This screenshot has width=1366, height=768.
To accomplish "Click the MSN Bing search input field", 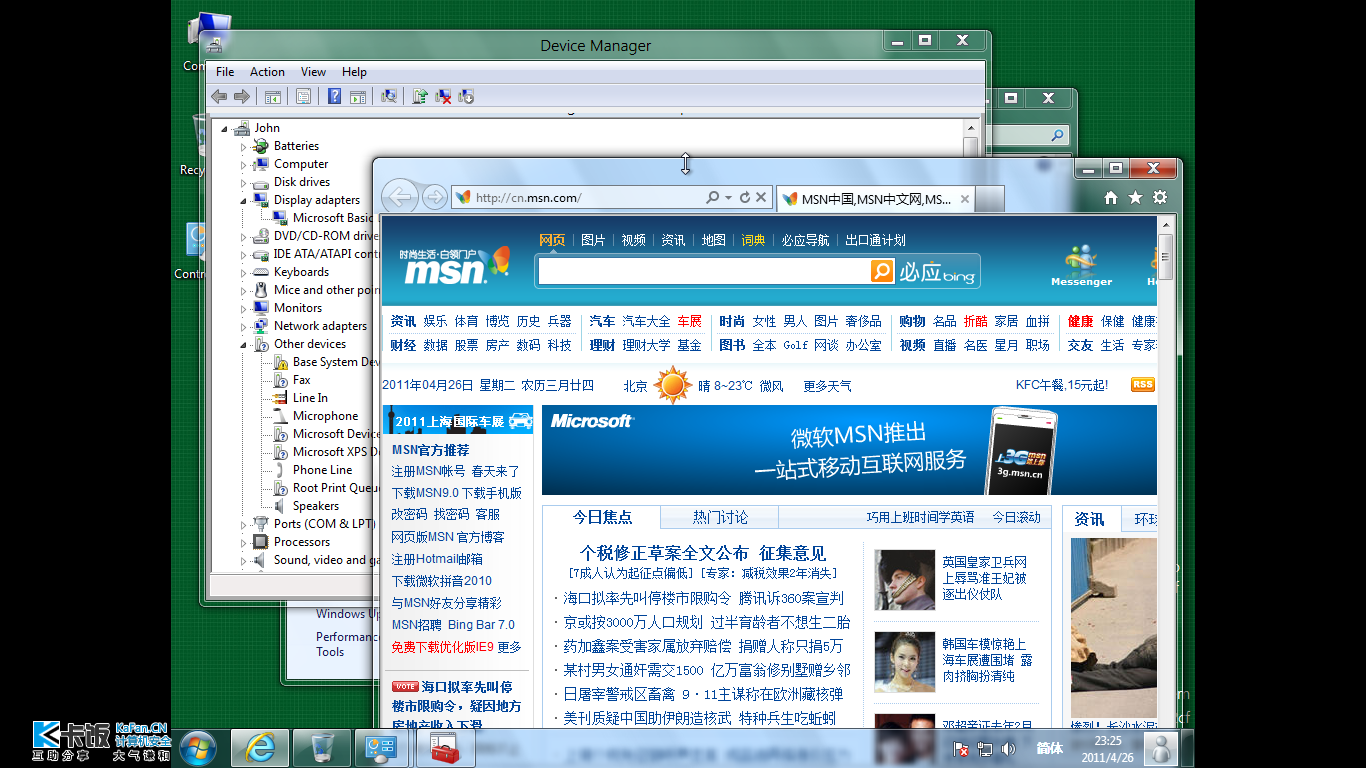I will tap(704, 271).
